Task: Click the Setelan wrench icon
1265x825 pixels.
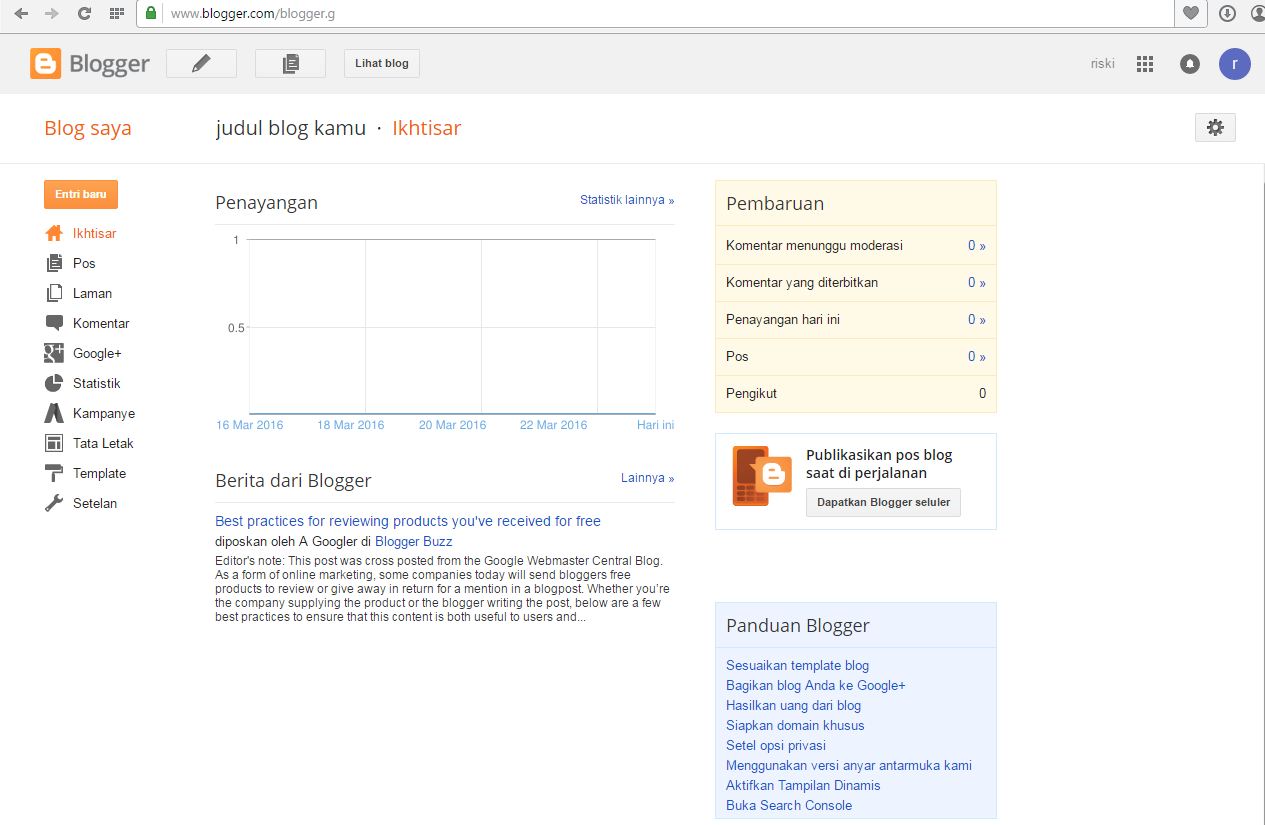Action: tap(54, 503)
